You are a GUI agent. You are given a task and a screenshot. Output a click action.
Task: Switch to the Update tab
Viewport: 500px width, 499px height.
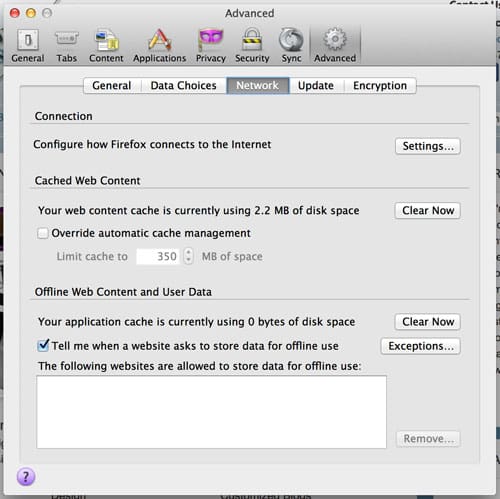316,86
